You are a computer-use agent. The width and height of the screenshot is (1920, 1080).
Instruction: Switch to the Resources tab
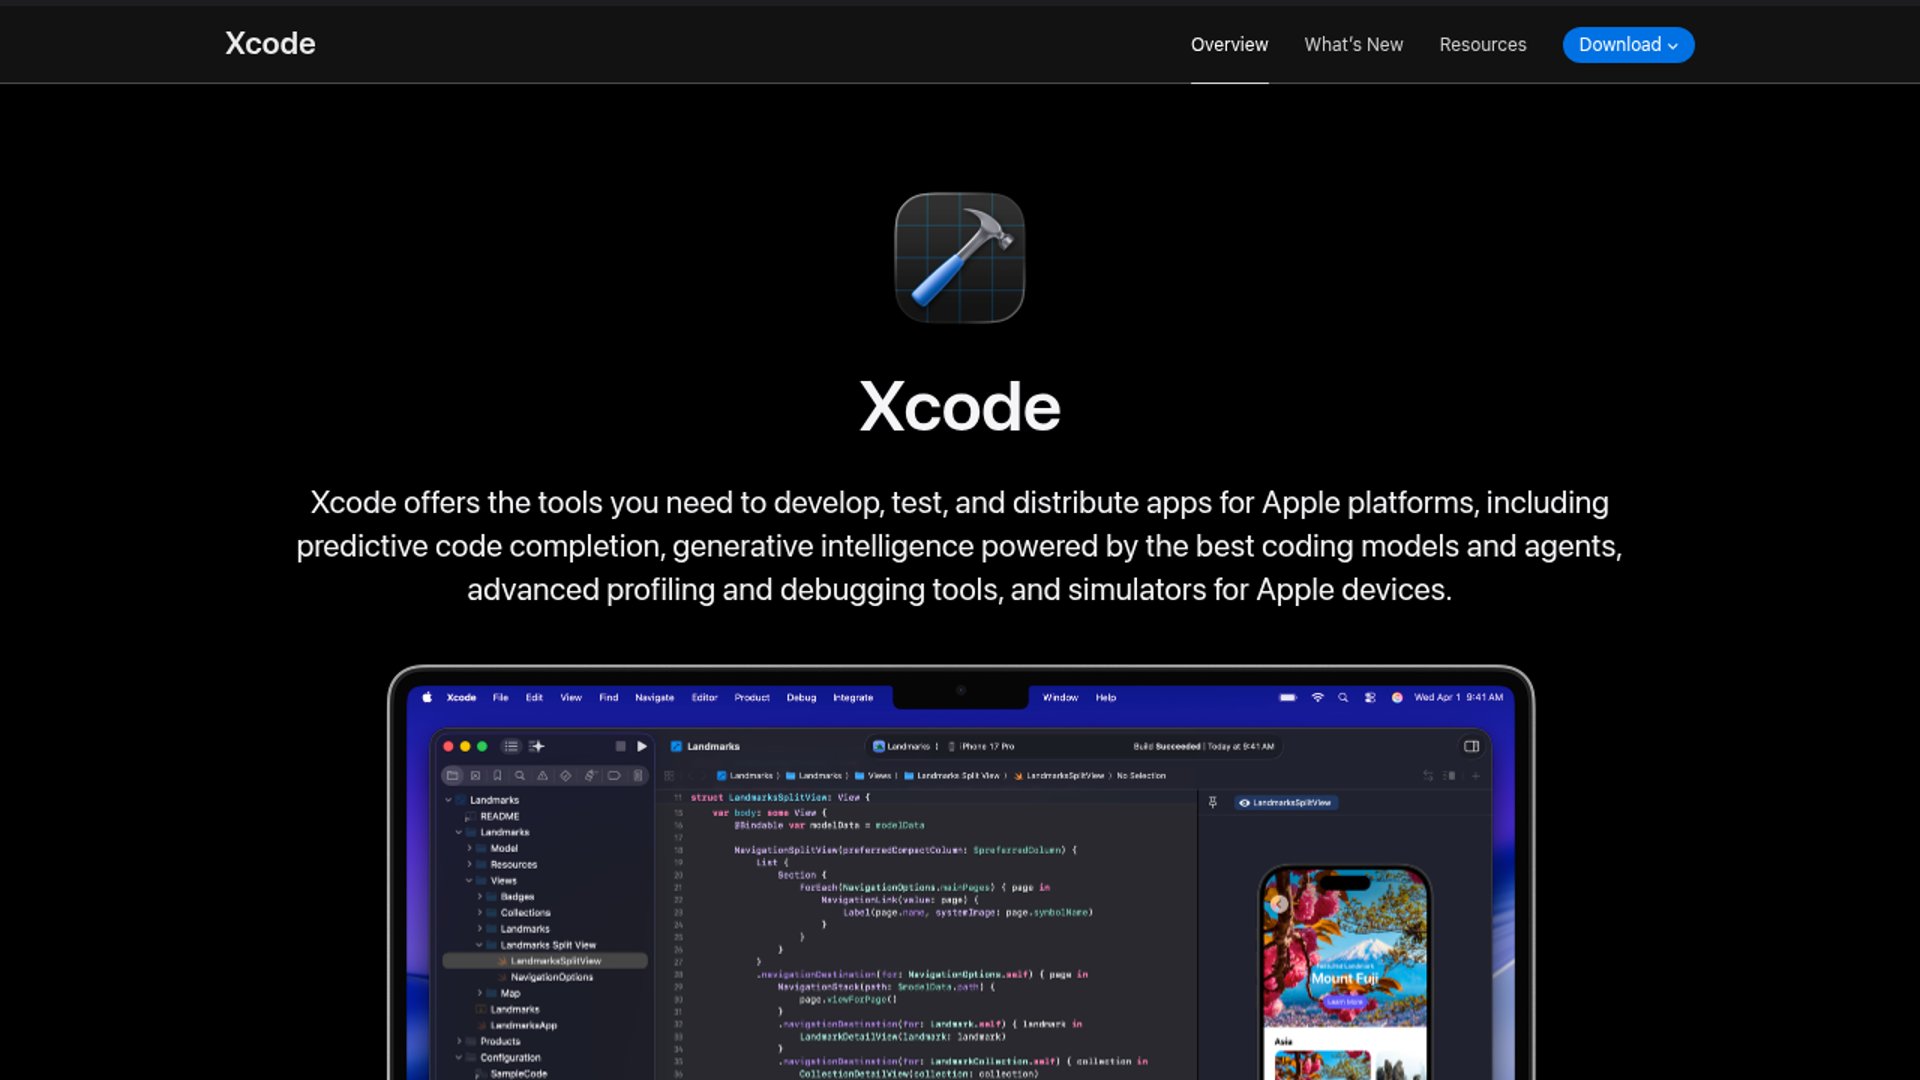pos(1482,45)
